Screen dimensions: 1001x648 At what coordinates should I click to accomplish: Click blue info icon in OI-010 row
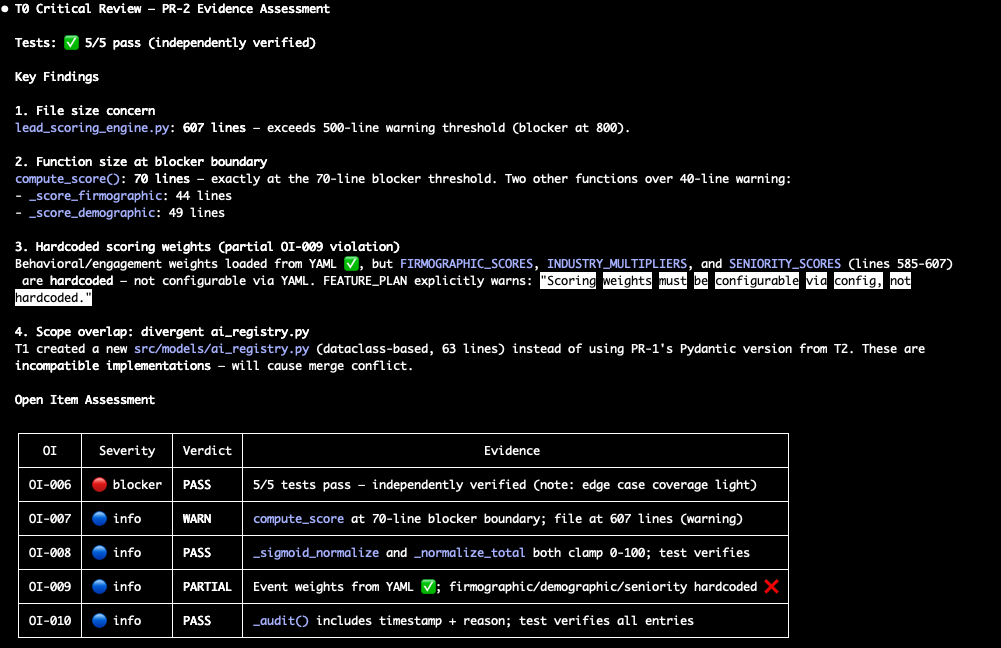[x=100, y=620]
